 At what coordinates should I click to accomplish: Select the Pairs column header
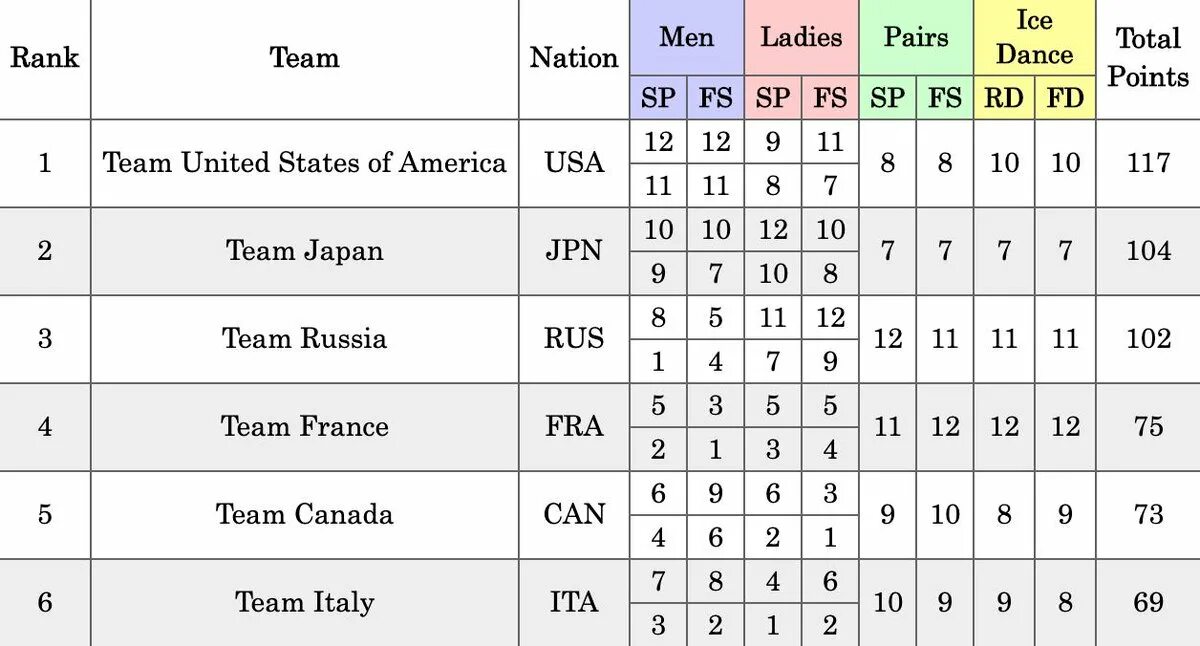(x=916, y=38)
